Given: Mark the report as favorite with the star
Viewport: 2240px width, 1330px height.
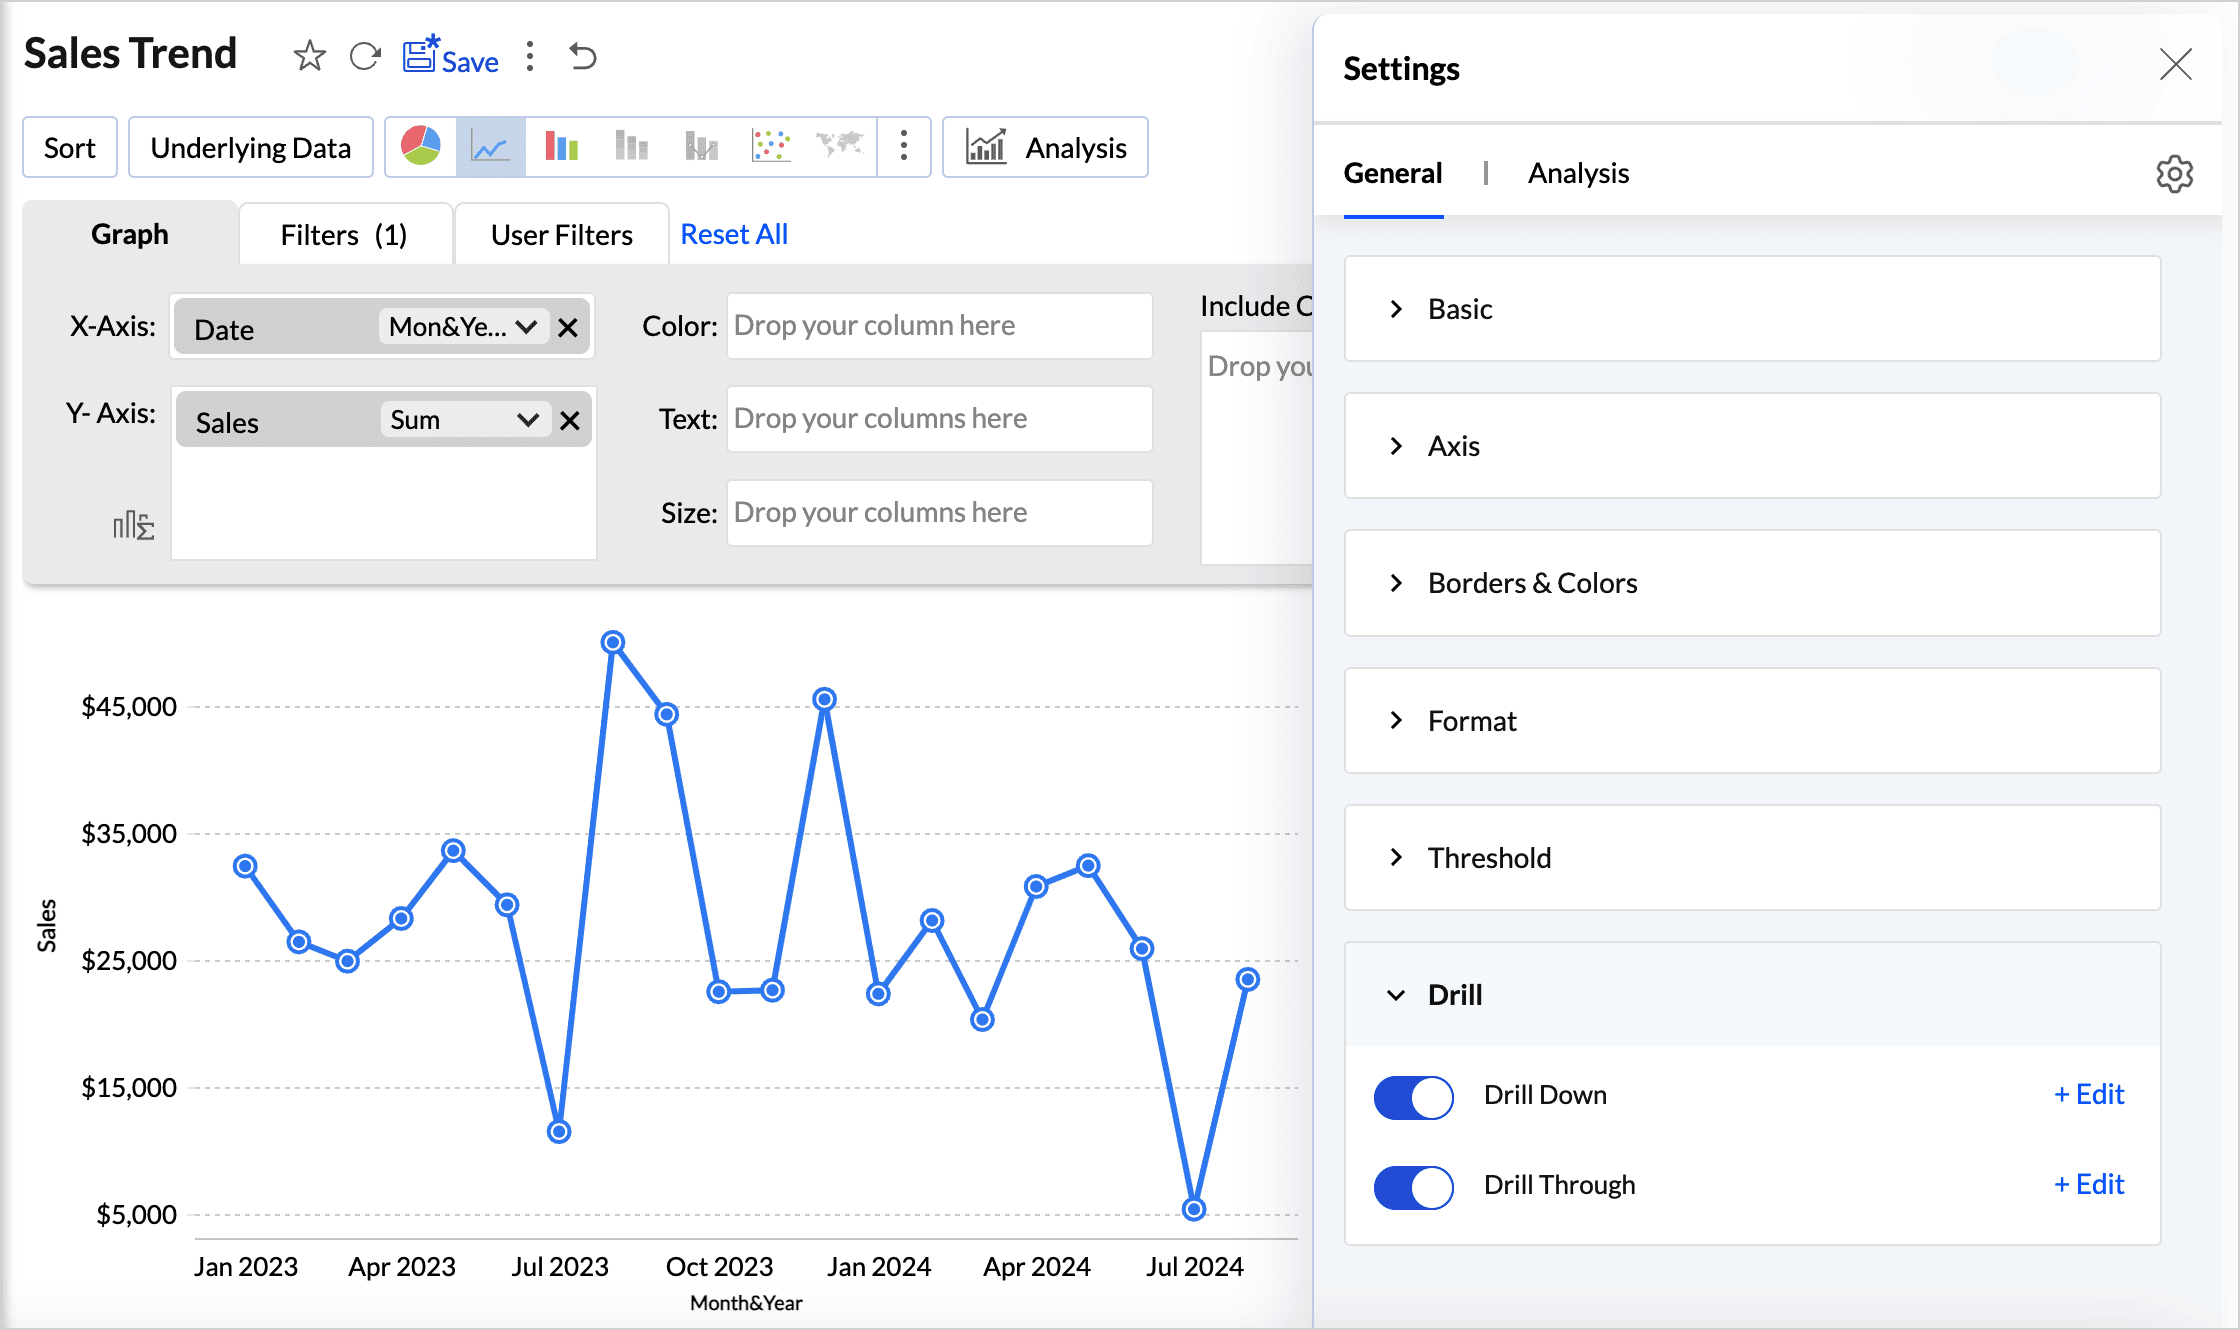Looking at the screenshot, I should (310, 57).
